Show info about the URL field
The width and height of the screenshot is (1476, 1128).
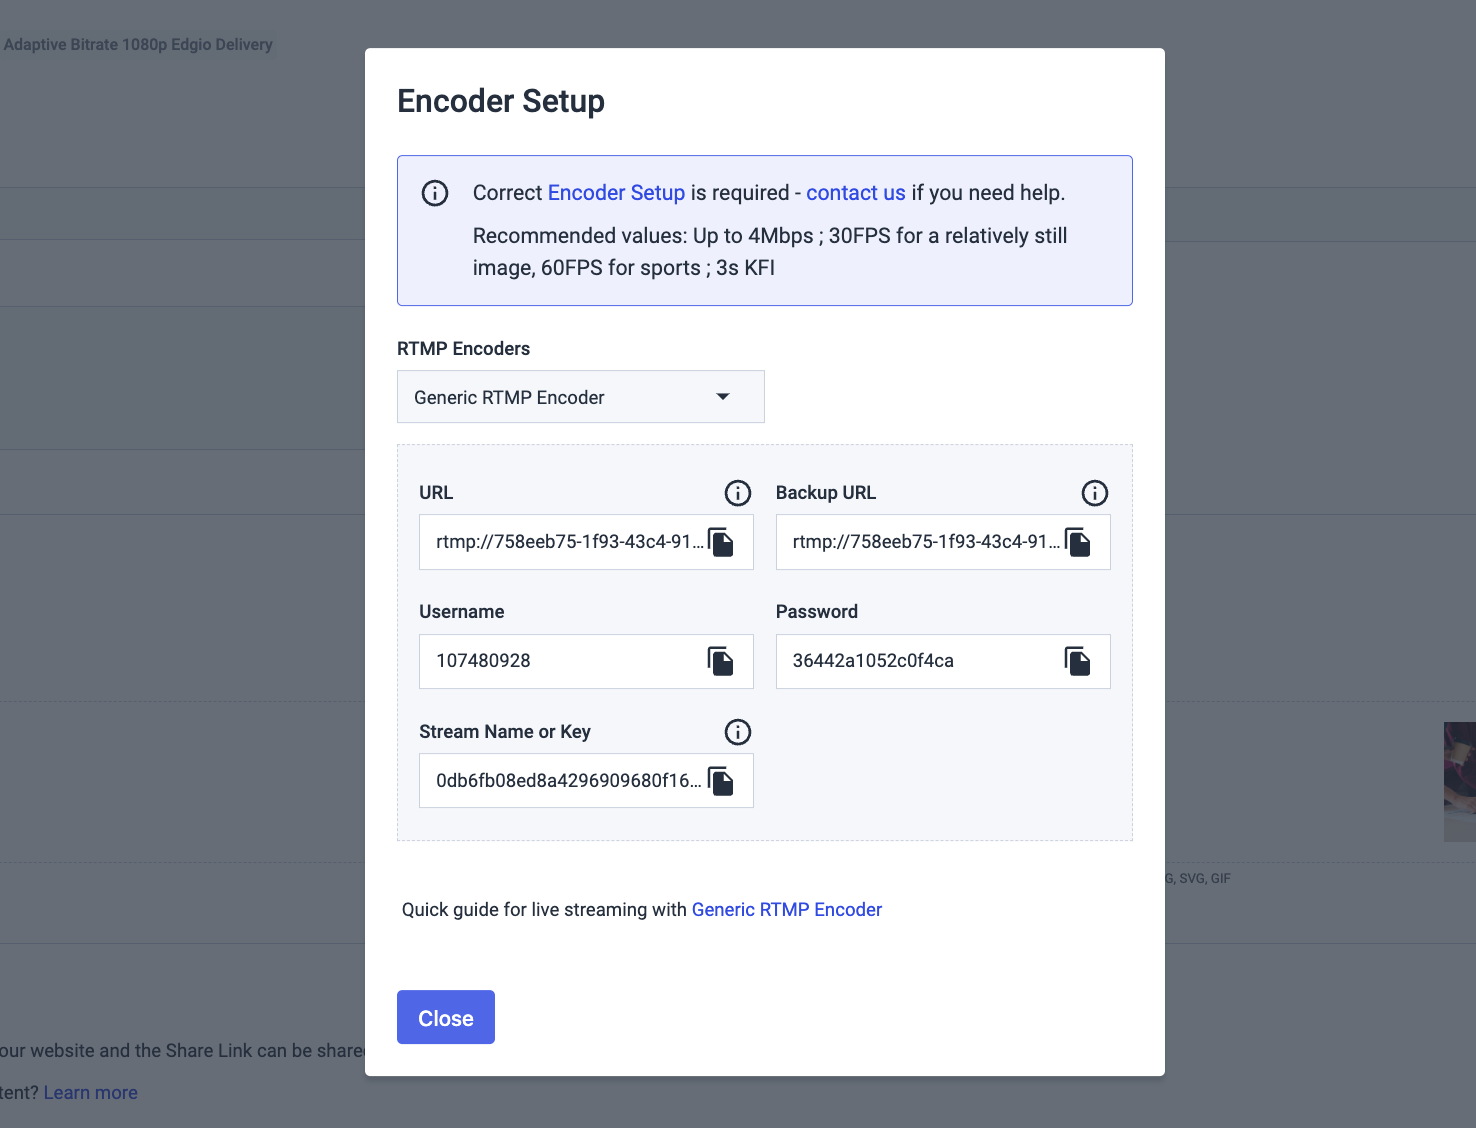coord(738,493)
